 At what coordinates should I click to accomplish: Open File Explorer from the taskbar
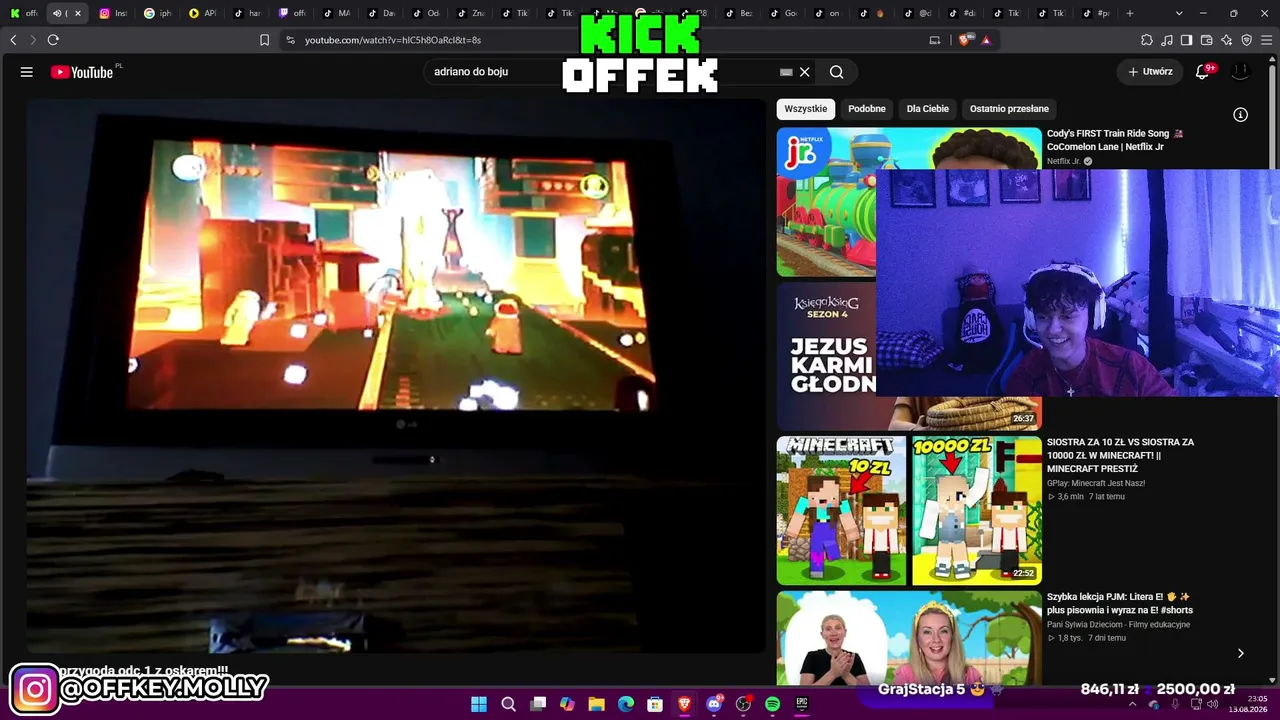click(596, 704)
